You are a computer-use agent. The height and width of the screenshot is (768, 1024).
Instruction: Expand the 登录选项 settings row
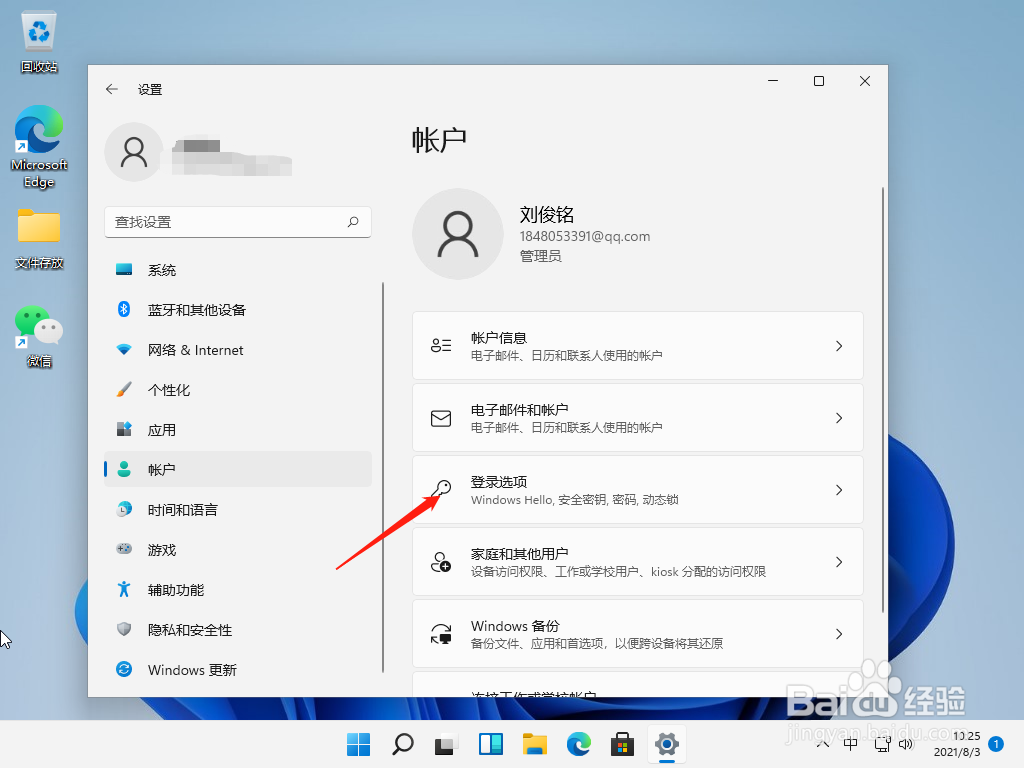click(637, 489)
